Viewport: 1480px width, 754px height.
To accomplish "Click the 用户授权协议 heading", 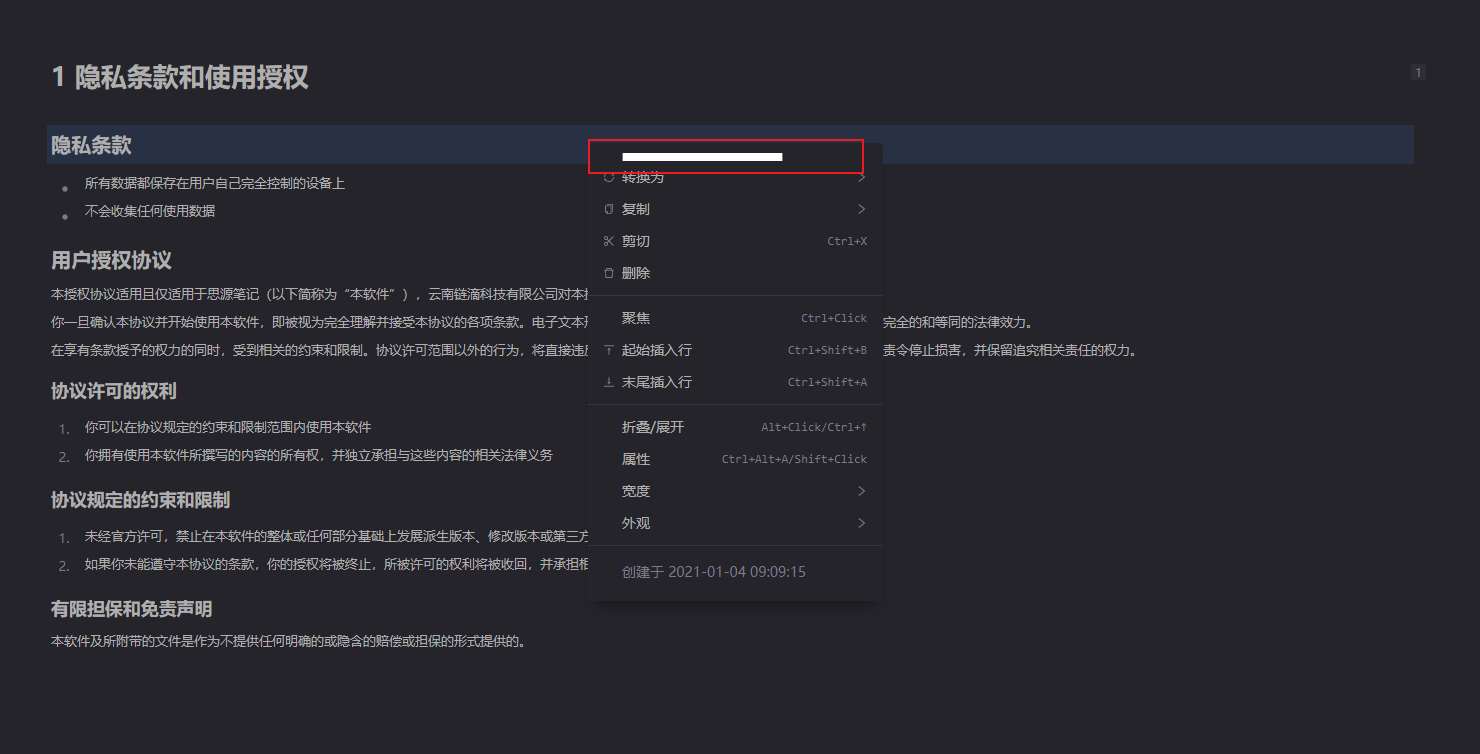I will click(111, 261).
